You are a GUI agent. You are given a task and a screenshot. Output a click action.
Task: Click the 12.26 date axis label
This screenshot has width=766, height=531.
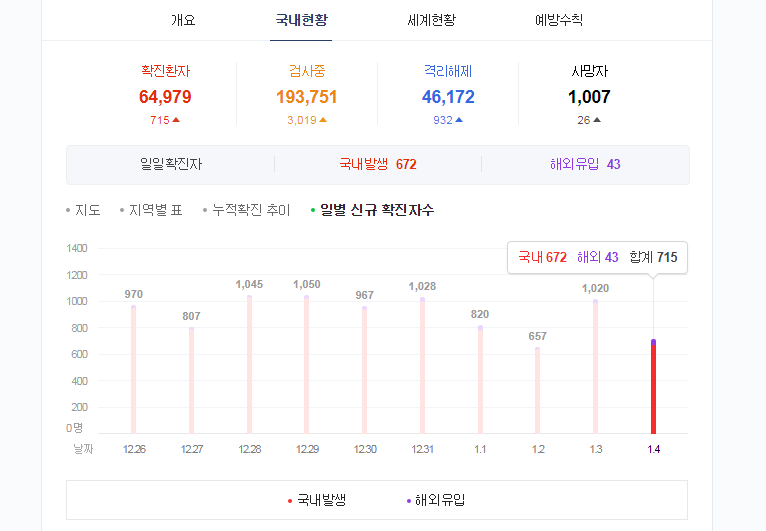click(x=134, y=449)
